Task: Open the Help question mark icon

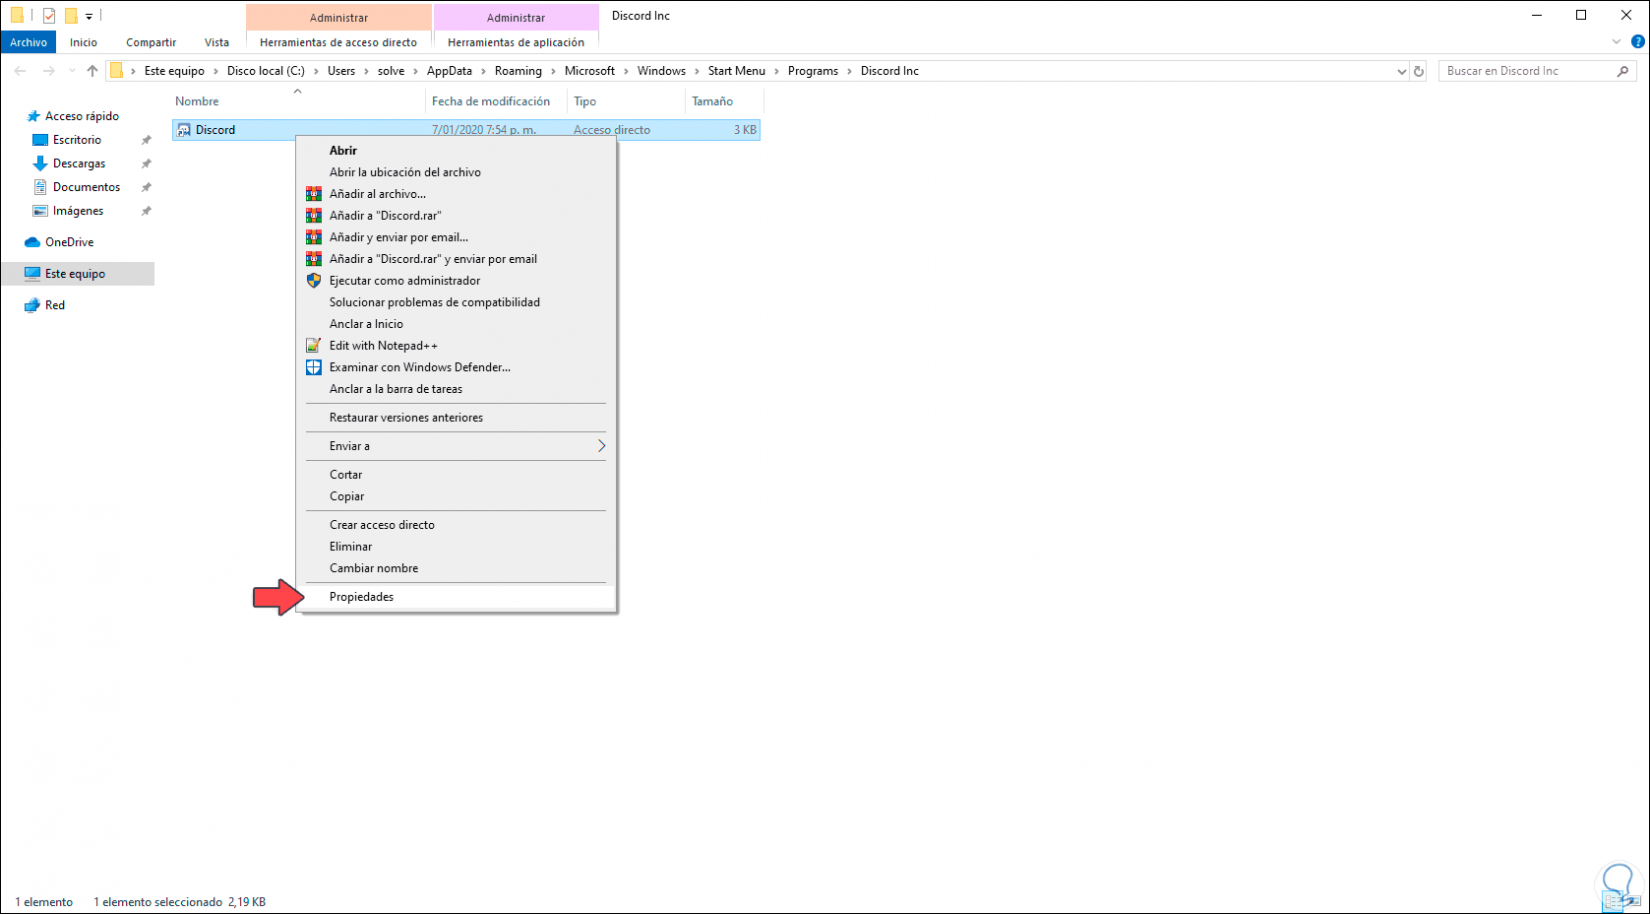Action: [1637, 42]
